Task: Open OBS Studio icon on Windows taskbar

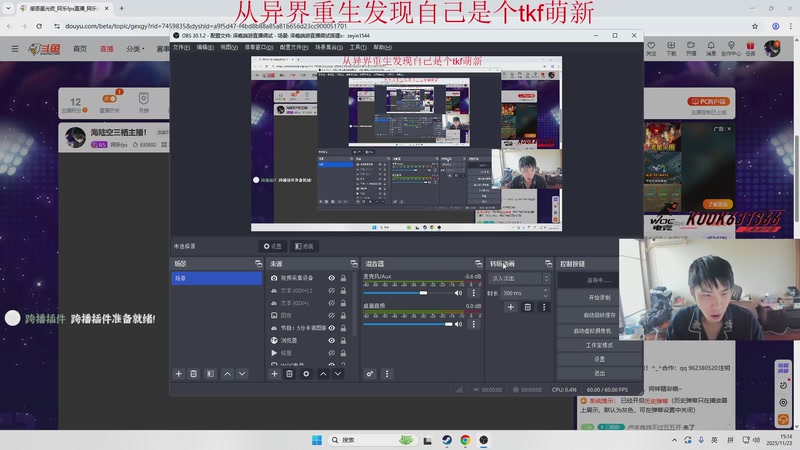Action: pos(484,440)
